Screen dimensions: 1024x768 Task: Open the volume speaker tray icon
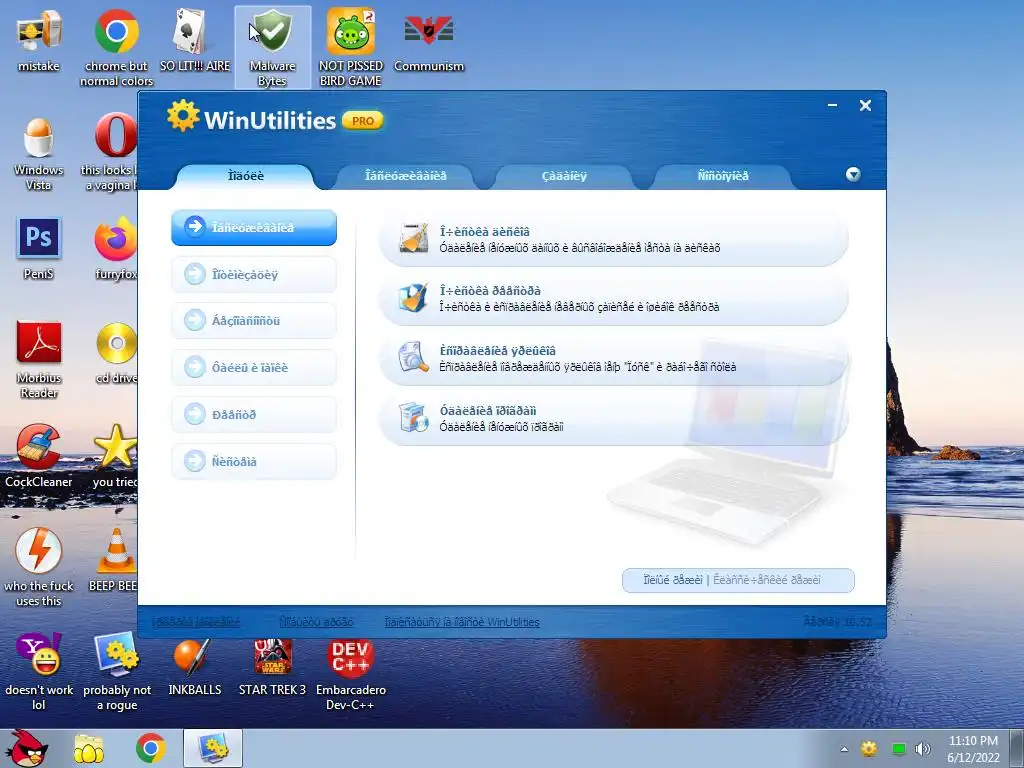coord(923,749)
